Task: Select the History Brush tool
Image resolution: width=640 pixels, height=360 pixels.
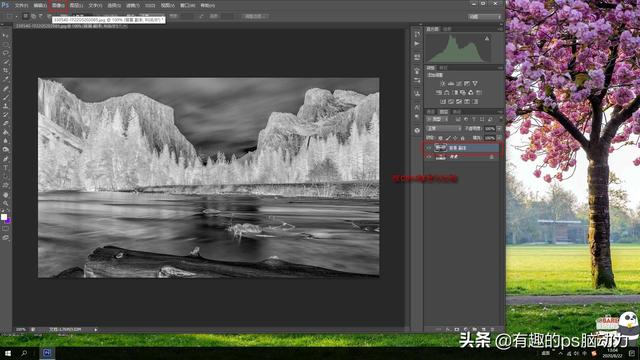Action: [6, 115]
